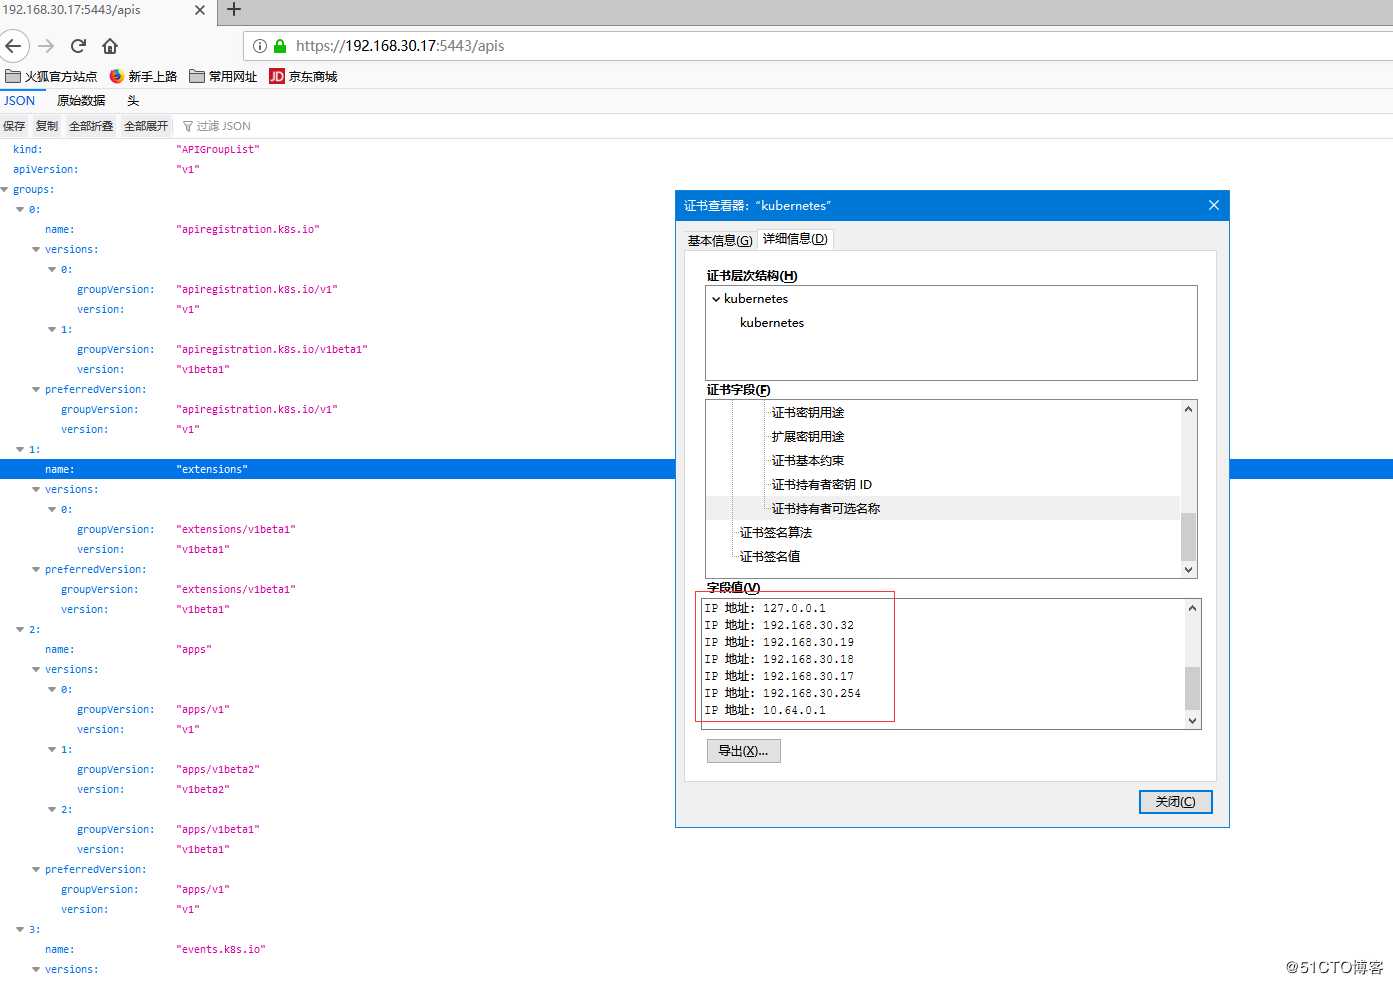
Task: Select 证书签名算法 field
Action: click(776, 532)
